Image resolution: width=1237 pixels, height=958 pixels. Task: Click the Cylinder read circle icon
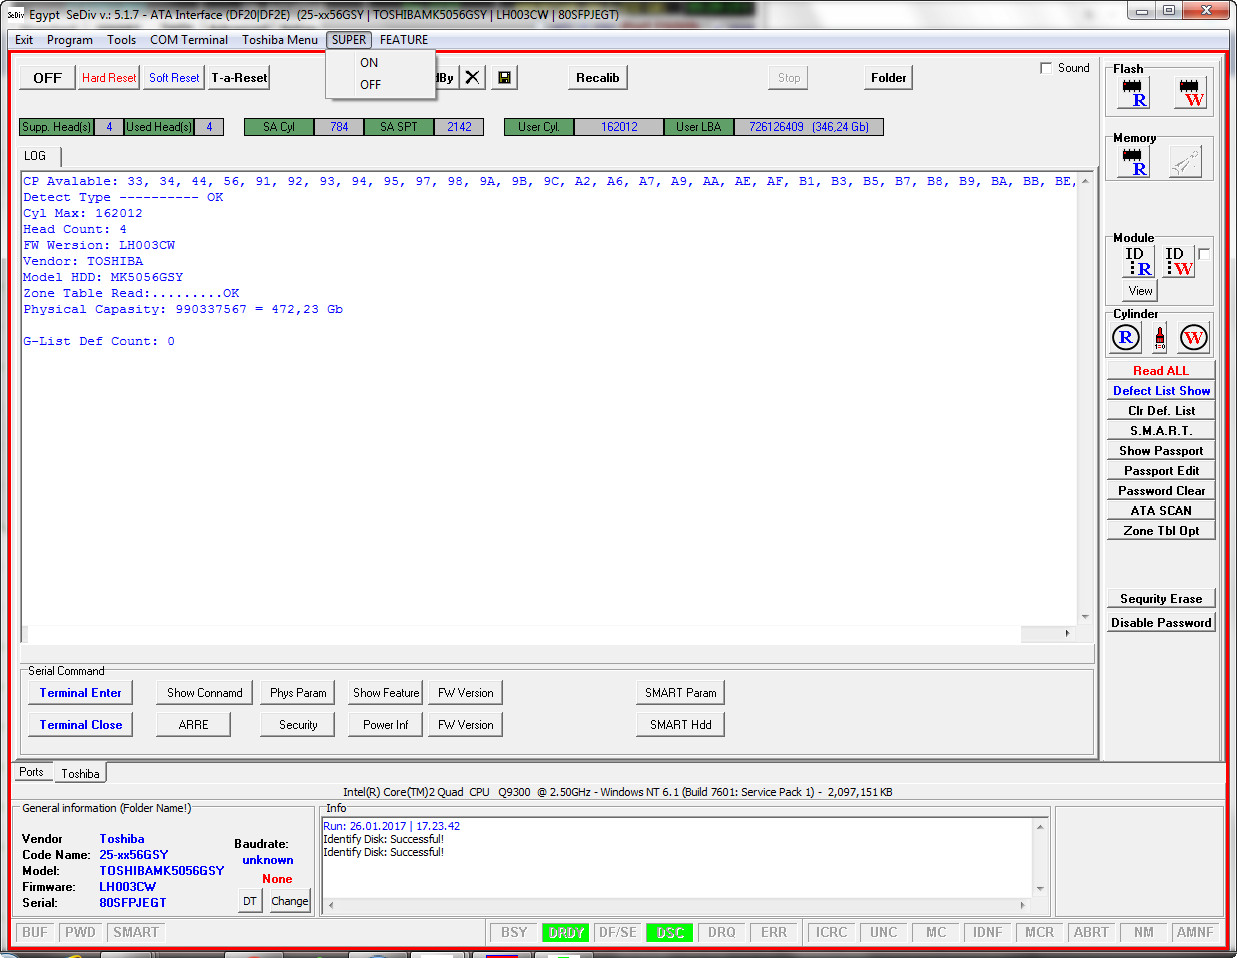(x=1126, y=338)
